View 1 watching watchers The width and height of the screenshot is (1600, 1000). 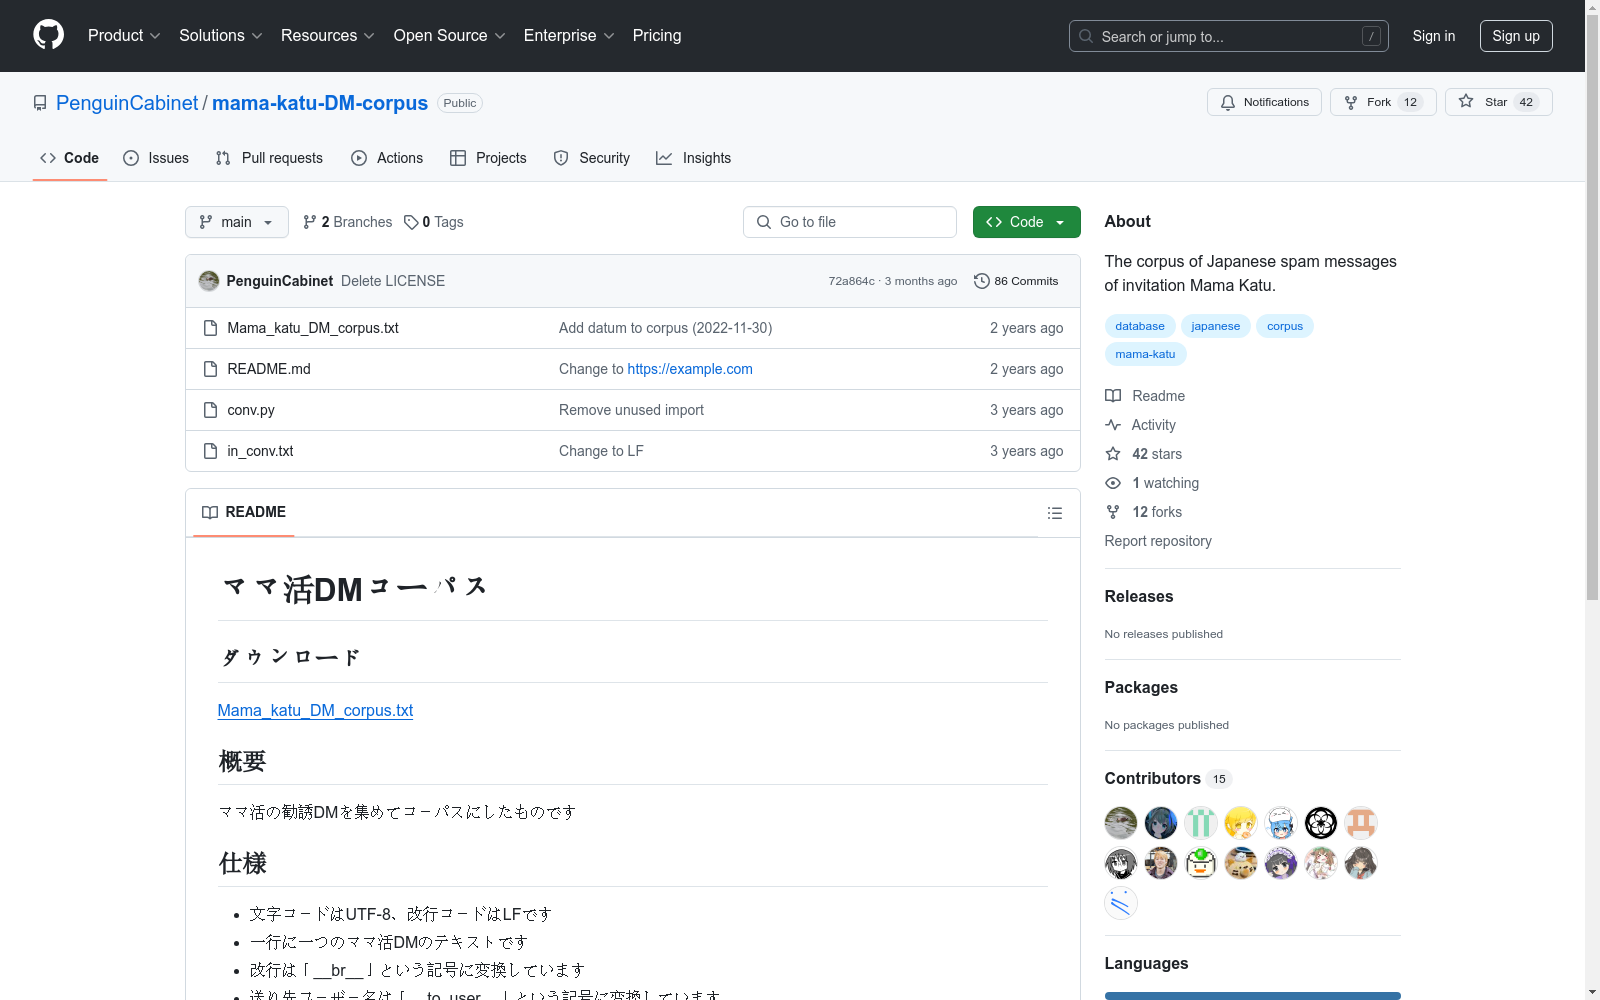[1152, 483]
